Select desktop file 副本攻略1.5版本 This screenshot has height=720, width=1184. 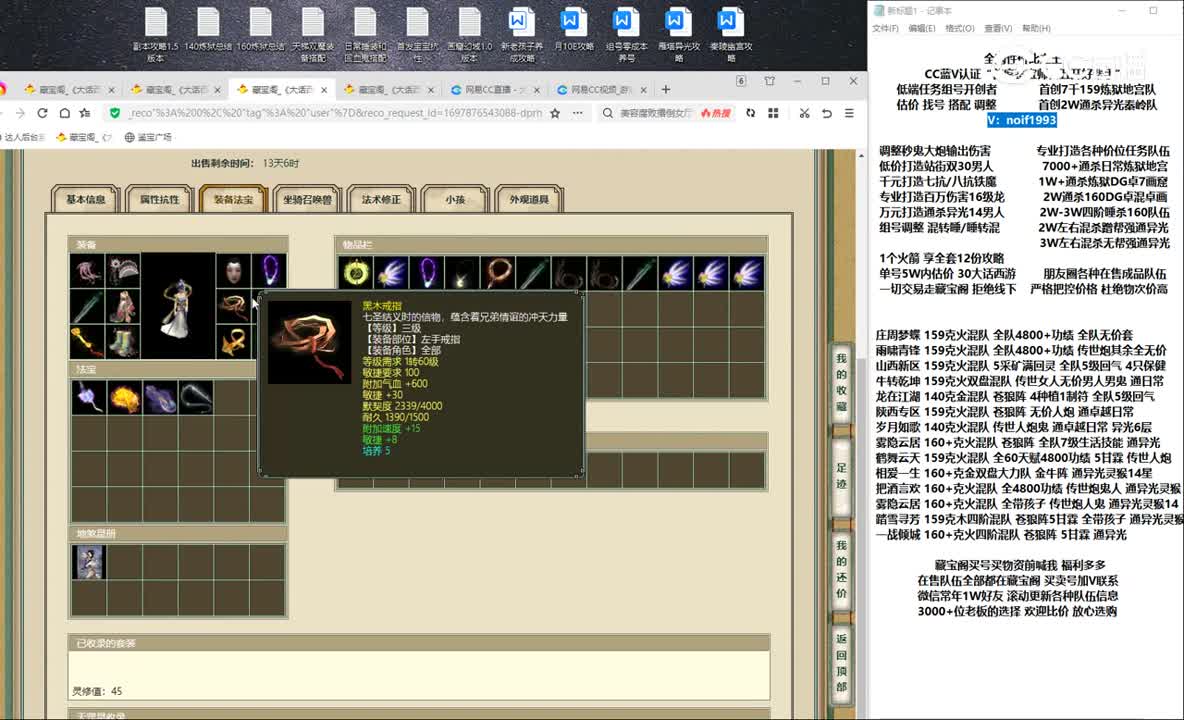coord(156,34)
